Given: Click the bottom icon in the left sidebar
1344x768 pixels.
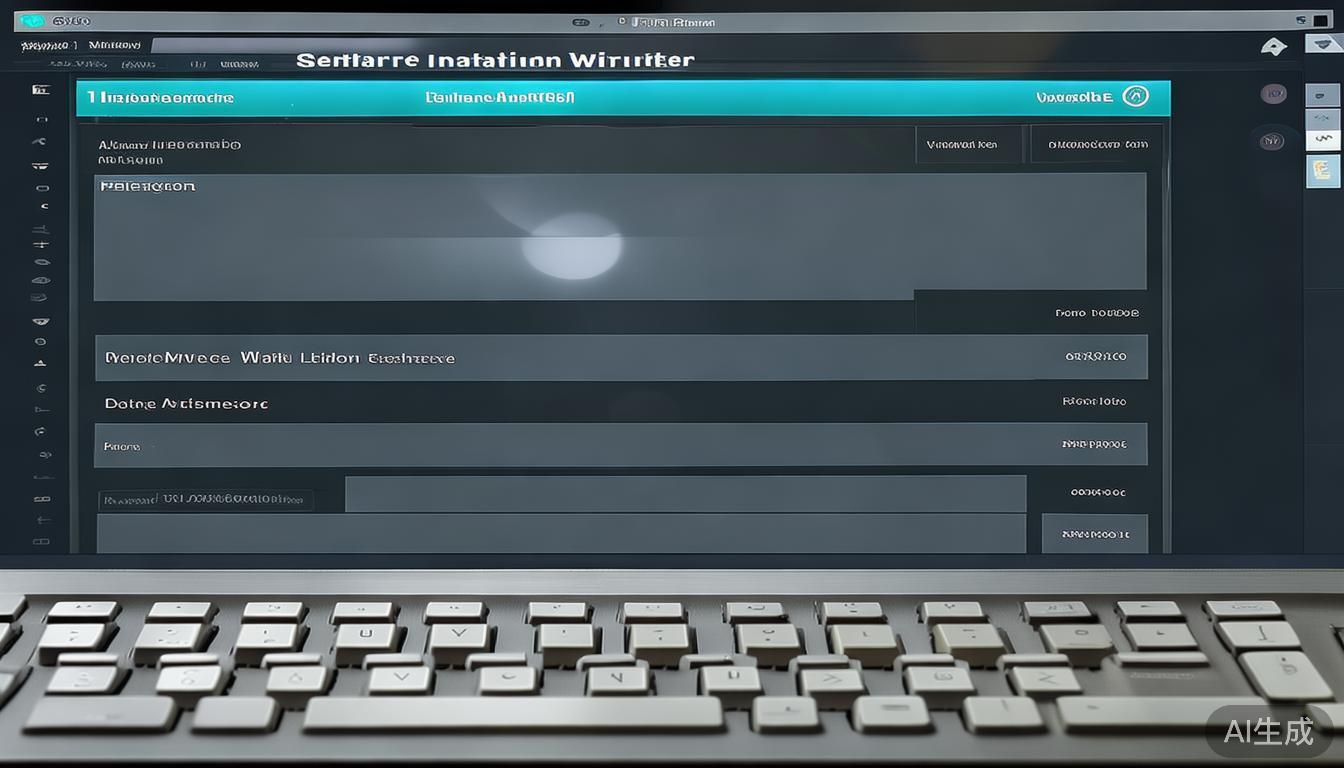Looking at the screenshot, I should click(x=41, y=542).
